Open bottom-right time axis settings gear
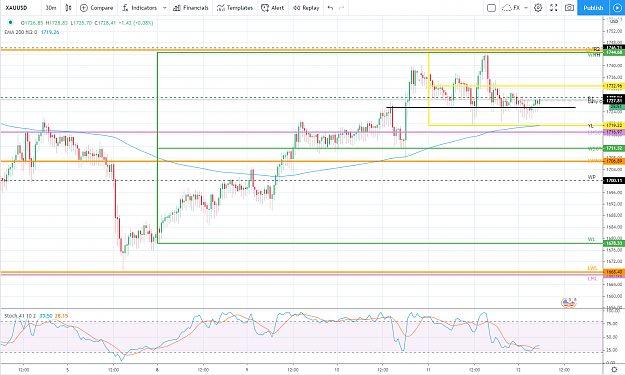 click(x=614, y=370)
